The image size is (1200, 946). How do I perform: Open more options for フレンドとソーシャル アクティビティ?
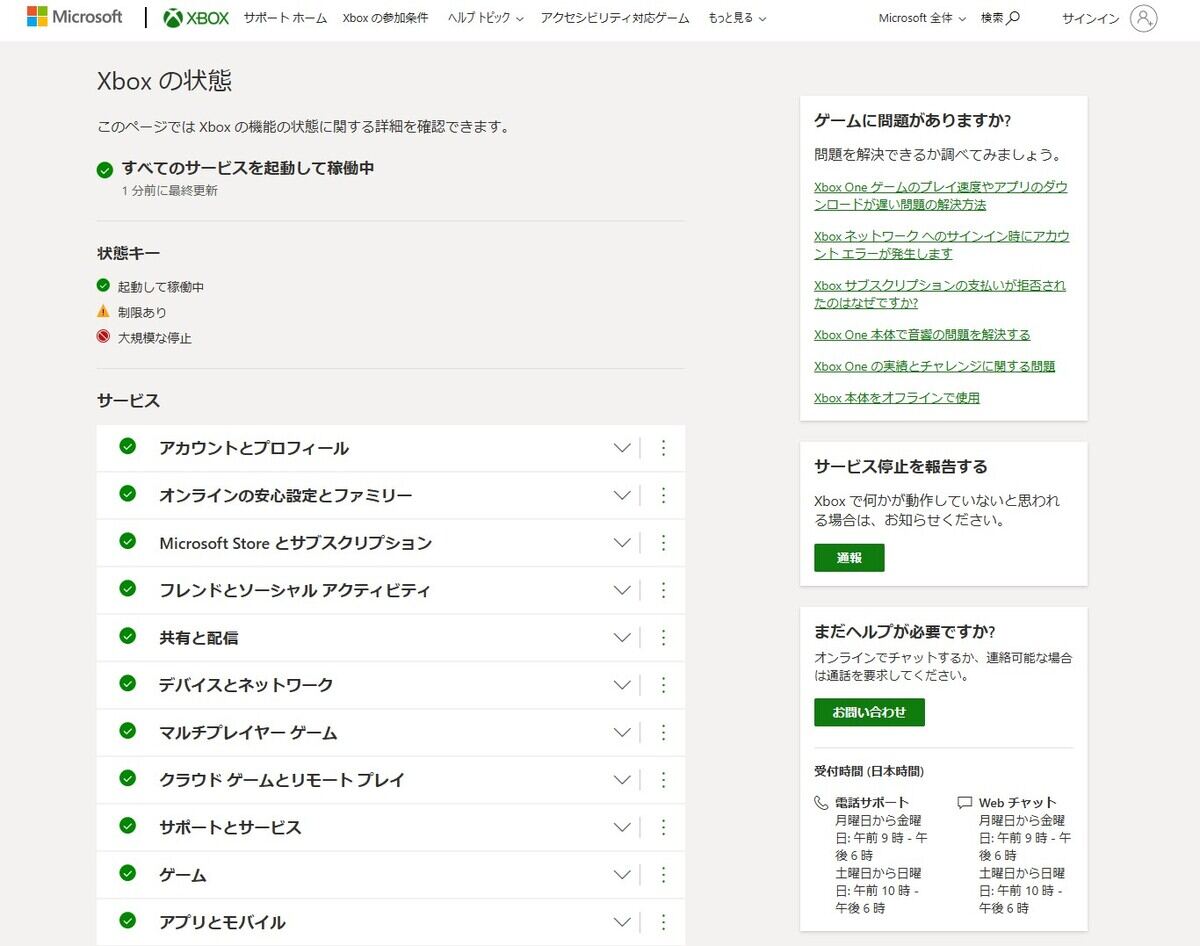pyautogui.click(x=663, y=590)
